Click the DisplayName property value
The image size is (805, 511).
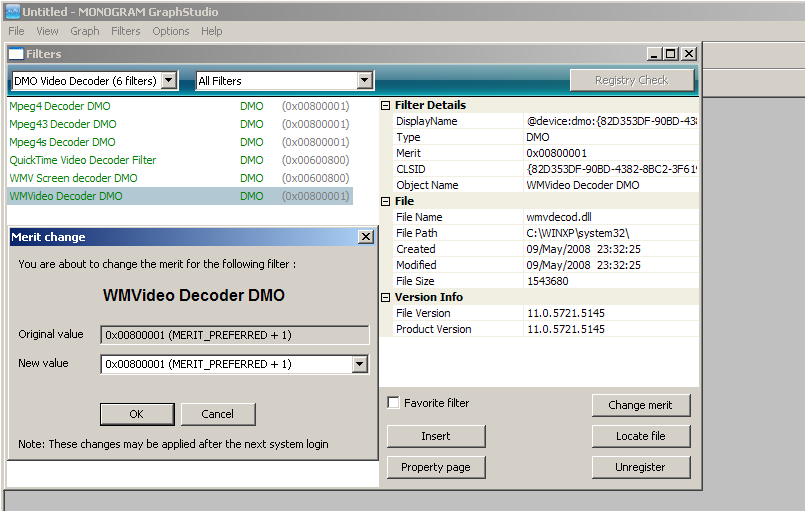click(x=611, y=121)
